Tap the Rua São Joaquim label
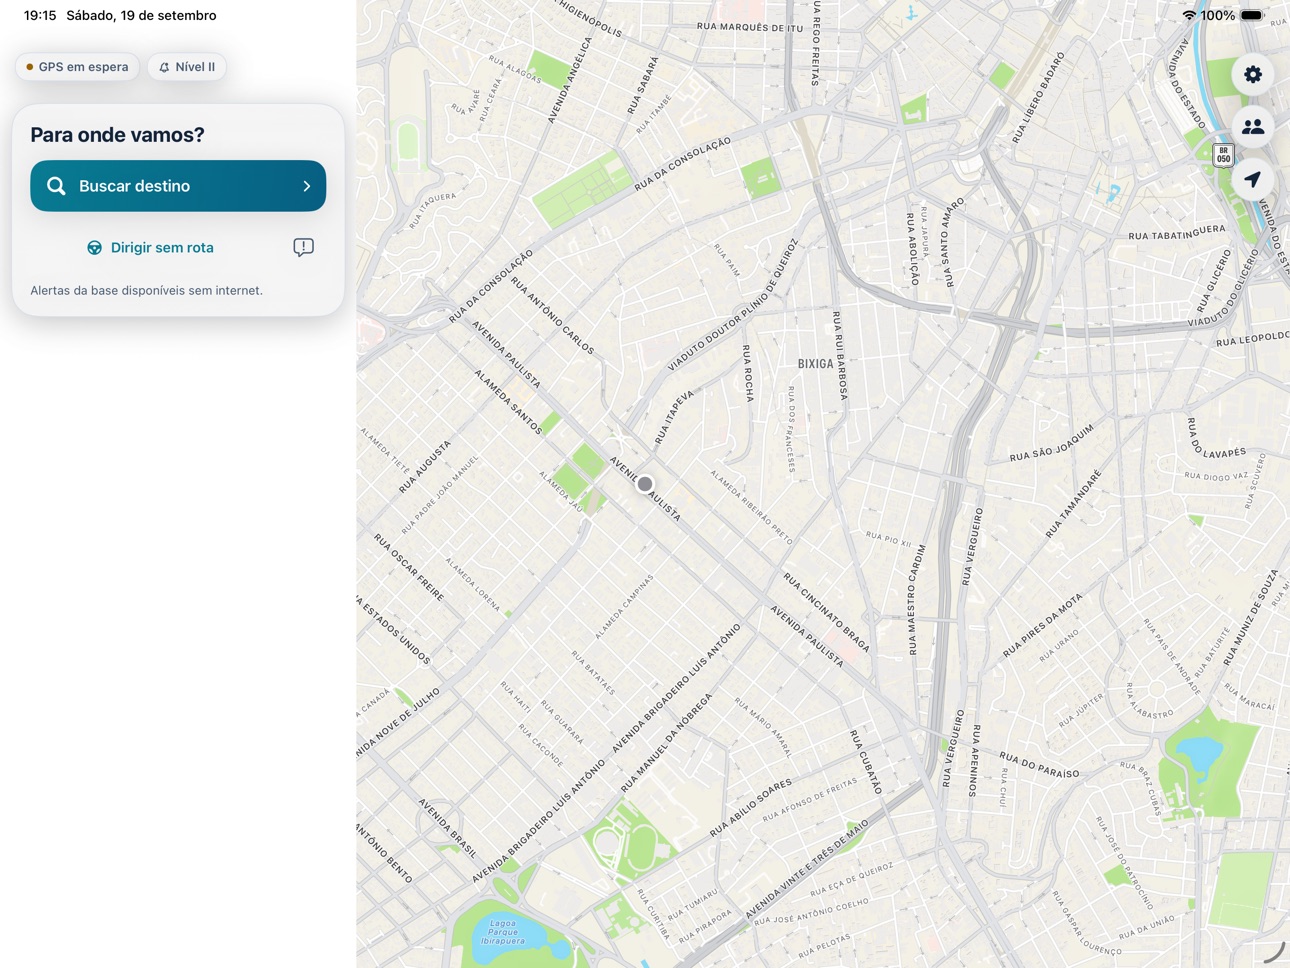This screenshot has height=968, width=1290. pyautogui.click(x=1052, y=442)
